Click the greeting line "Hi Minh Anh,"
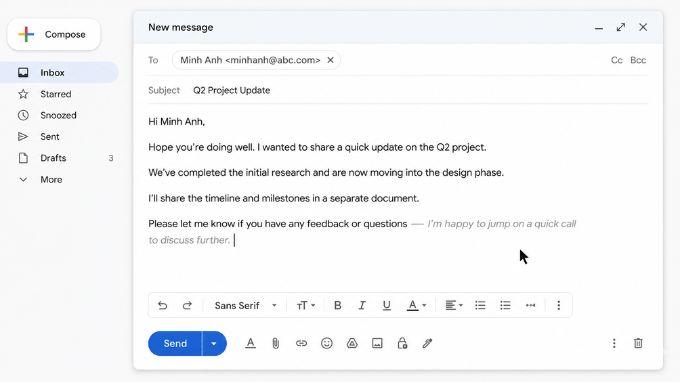Viewport: 680px width, 382px height. [177, 121]
